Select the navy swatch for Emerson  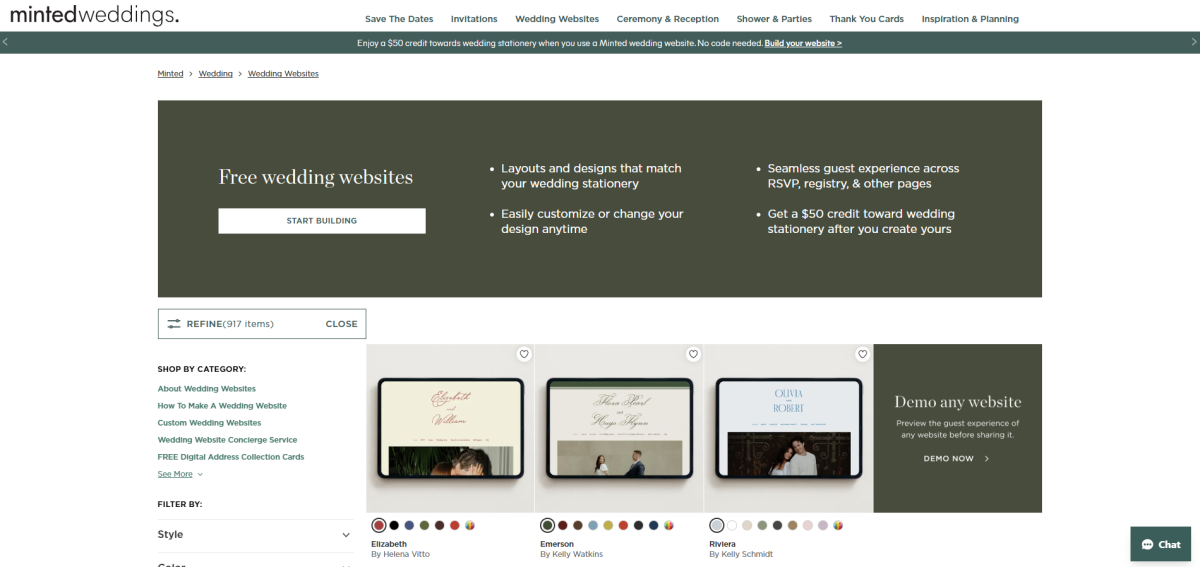click(653, 525)
